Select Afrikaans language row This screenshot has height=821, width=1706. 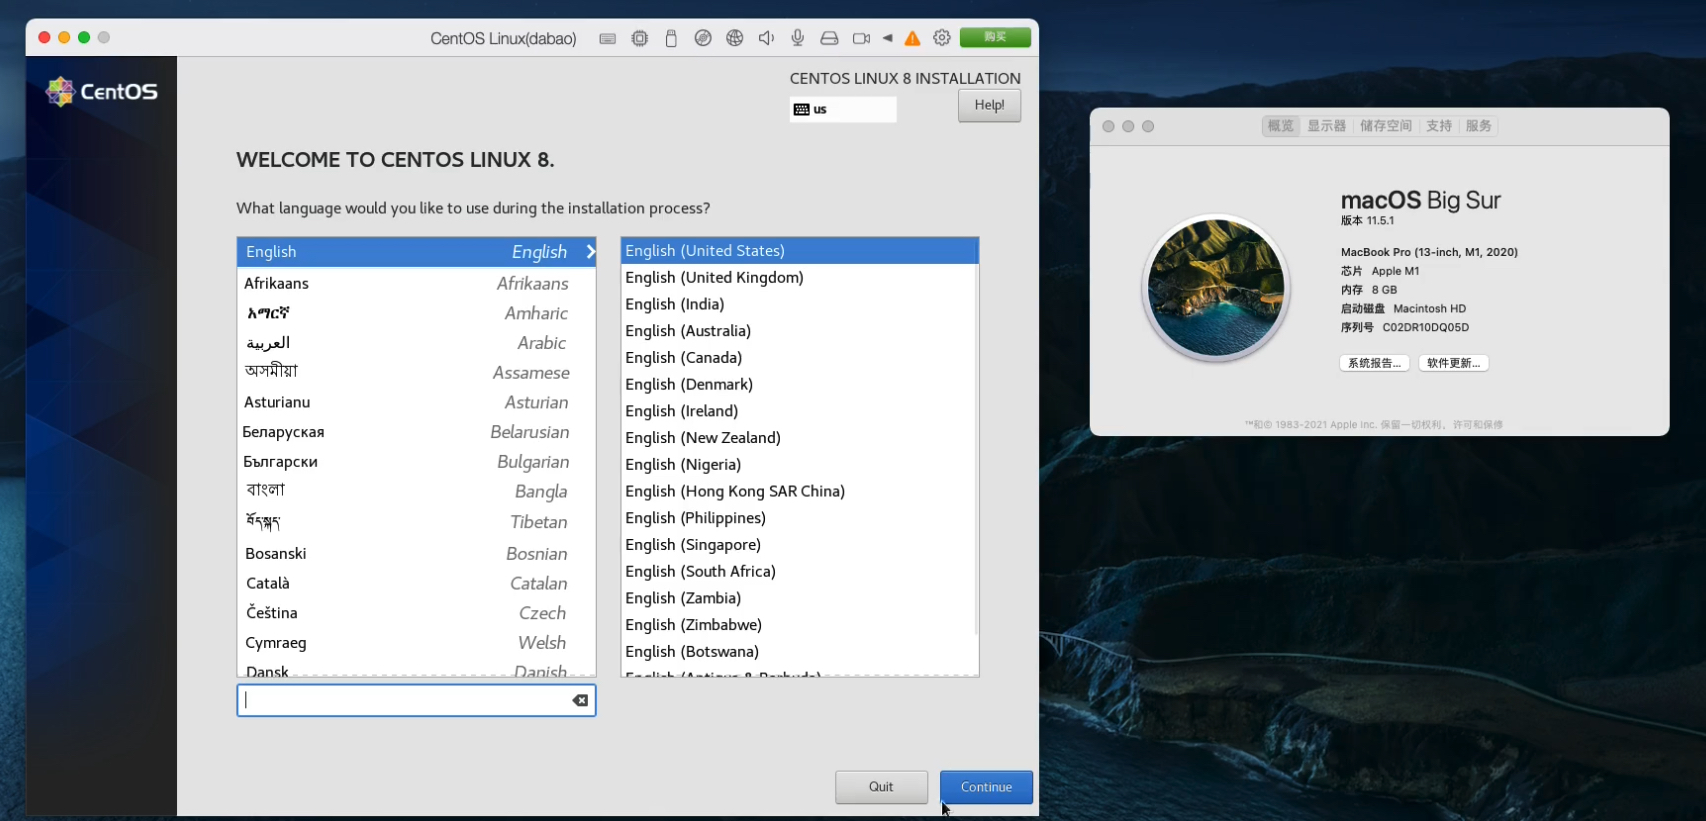point(416,283)
